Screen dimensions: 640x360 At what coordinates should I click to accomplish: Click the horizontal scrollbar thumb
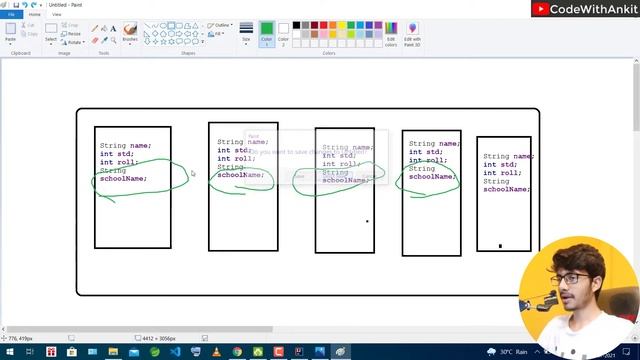(140, 329)
